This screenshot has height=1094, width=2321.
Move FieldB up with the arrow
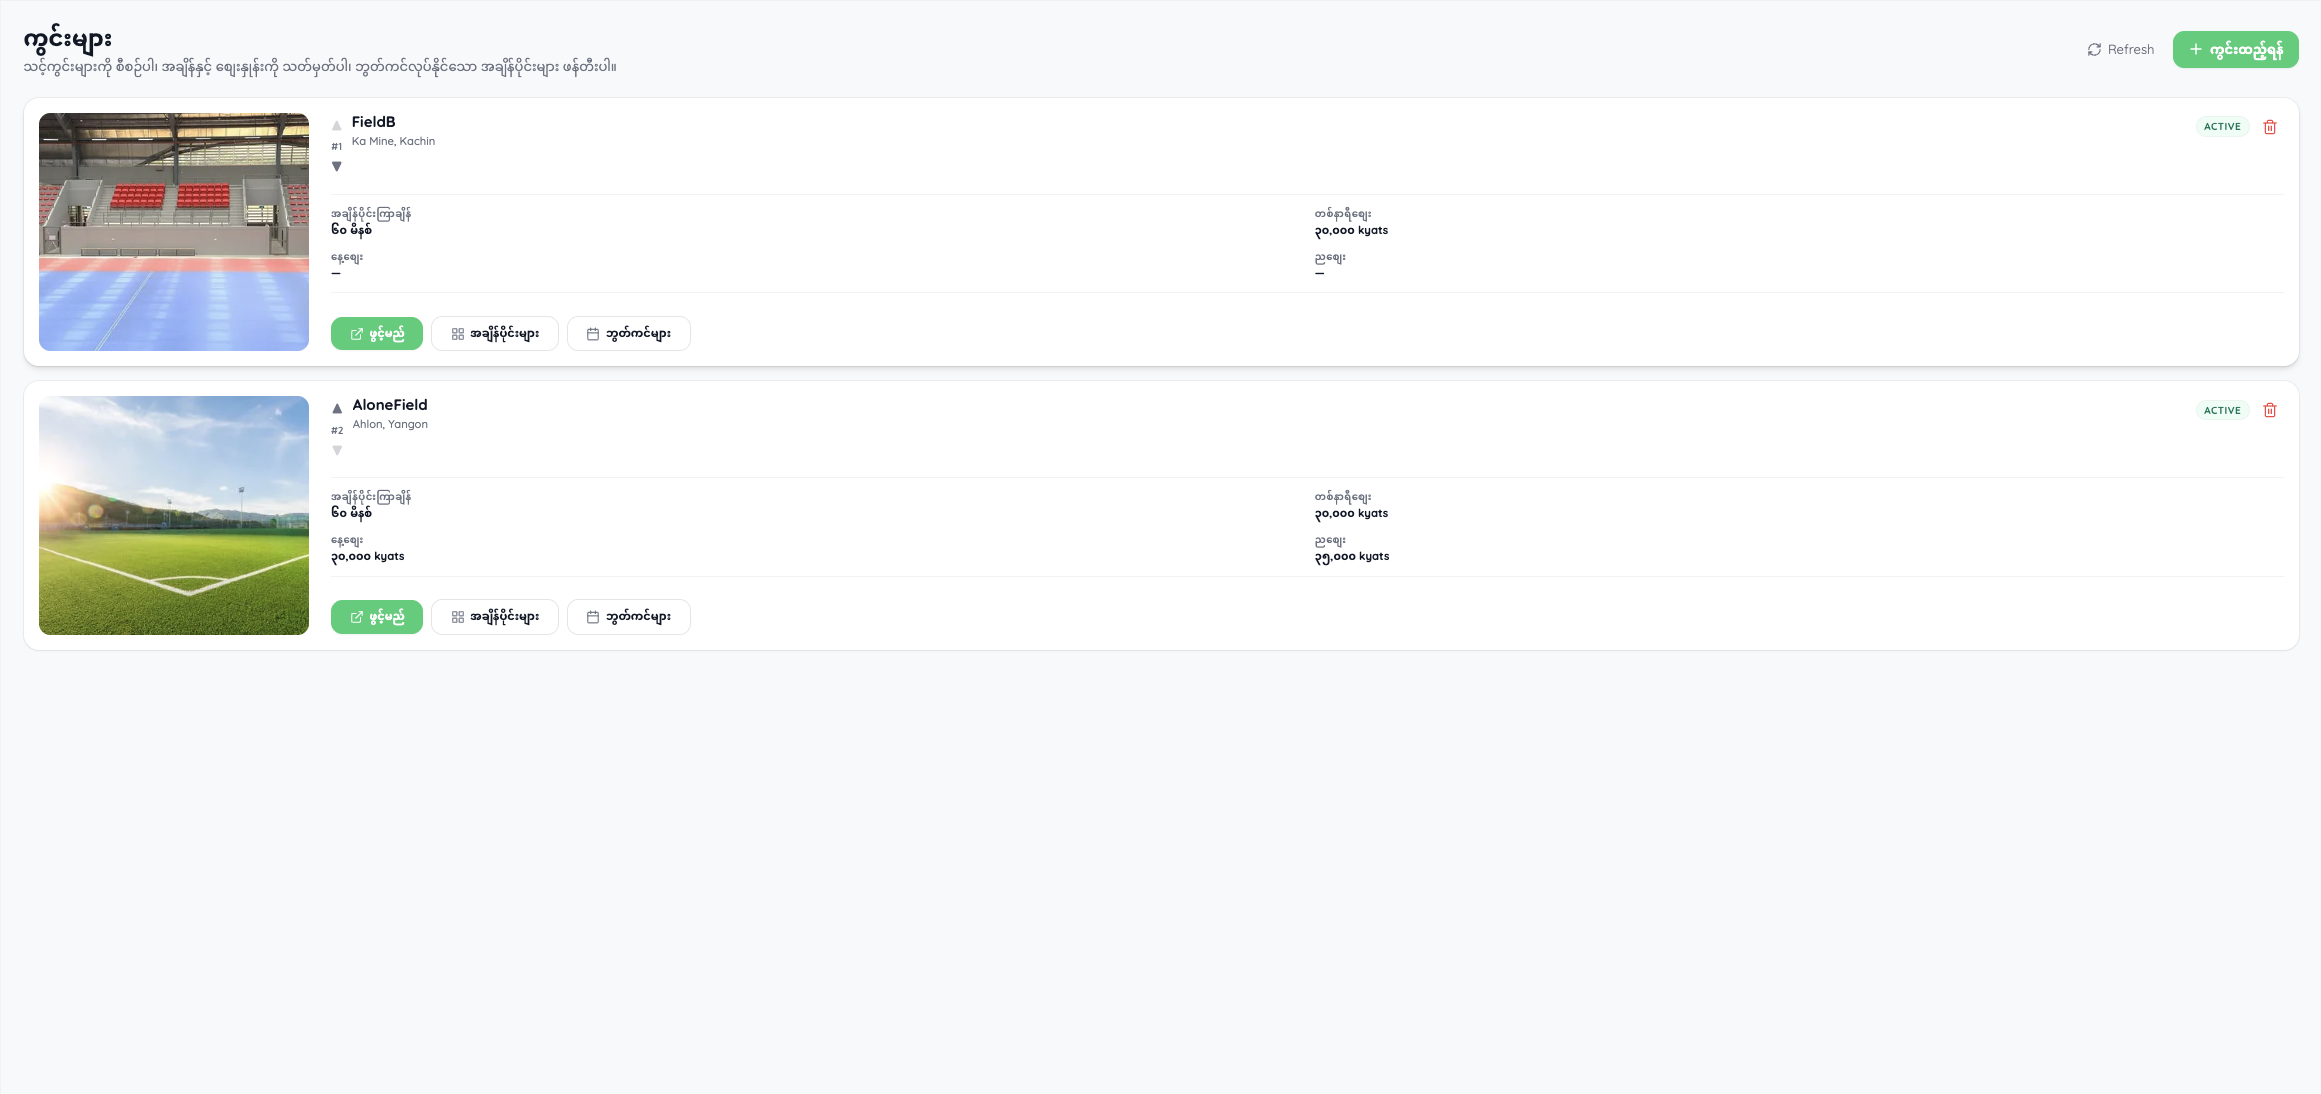(x=337, y=126)
